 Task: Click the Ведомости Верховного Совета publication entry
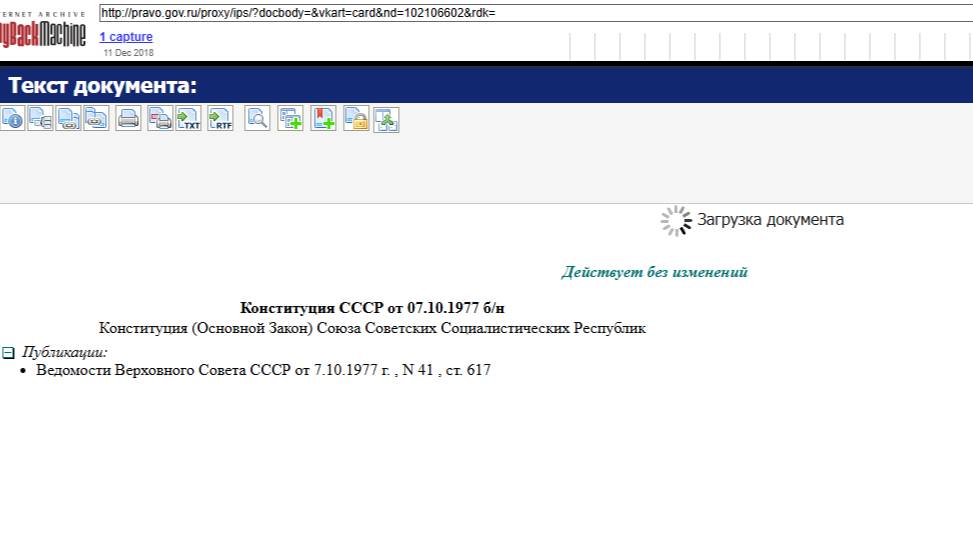coord(263,371)
